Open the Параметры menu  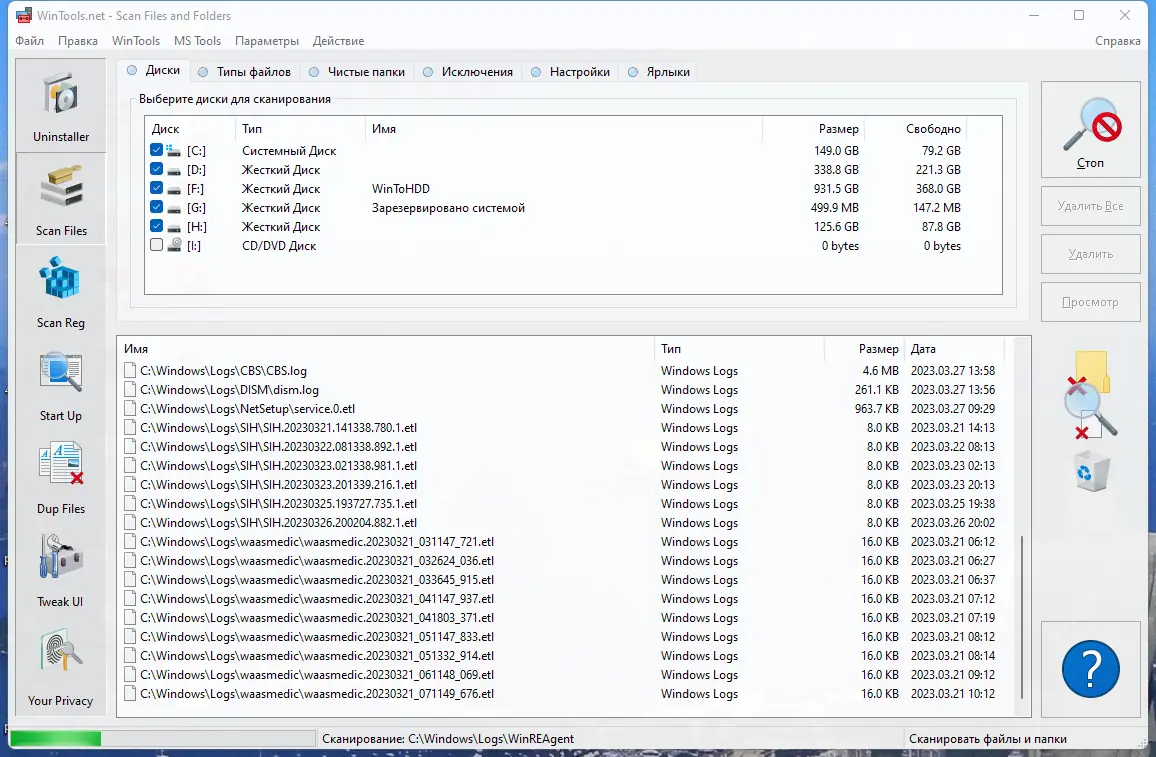pyautogui.click(x=267, y=41)
